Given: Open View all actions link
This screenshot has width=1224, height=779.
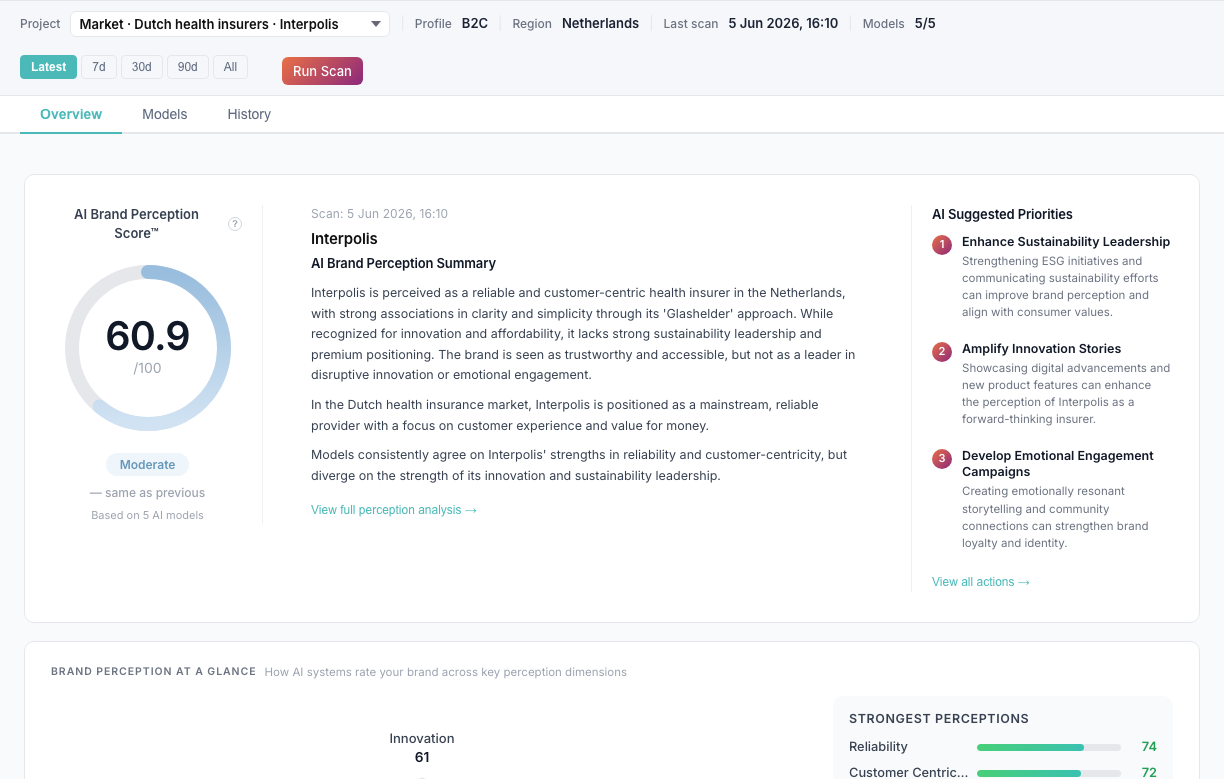Looking at the screenshot, I should pos(981,582).
